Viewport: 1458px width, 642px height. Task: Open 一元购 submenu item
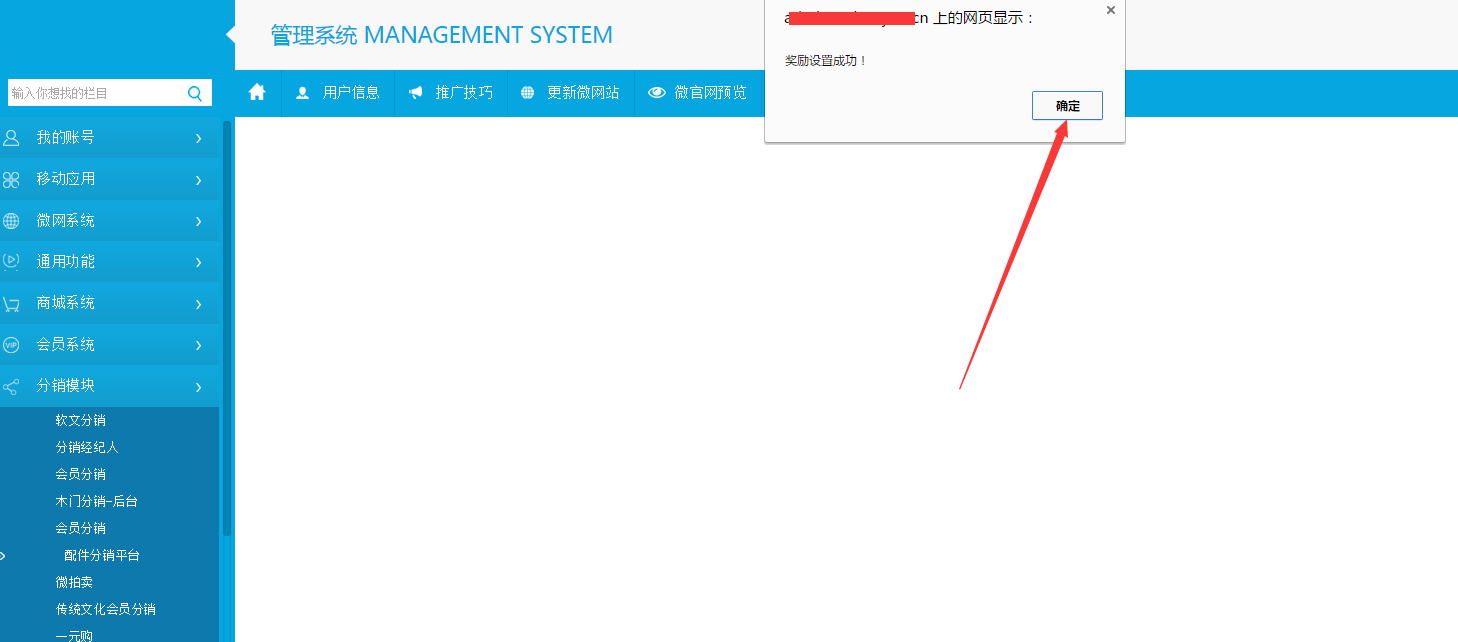click(x=74, y=635)
